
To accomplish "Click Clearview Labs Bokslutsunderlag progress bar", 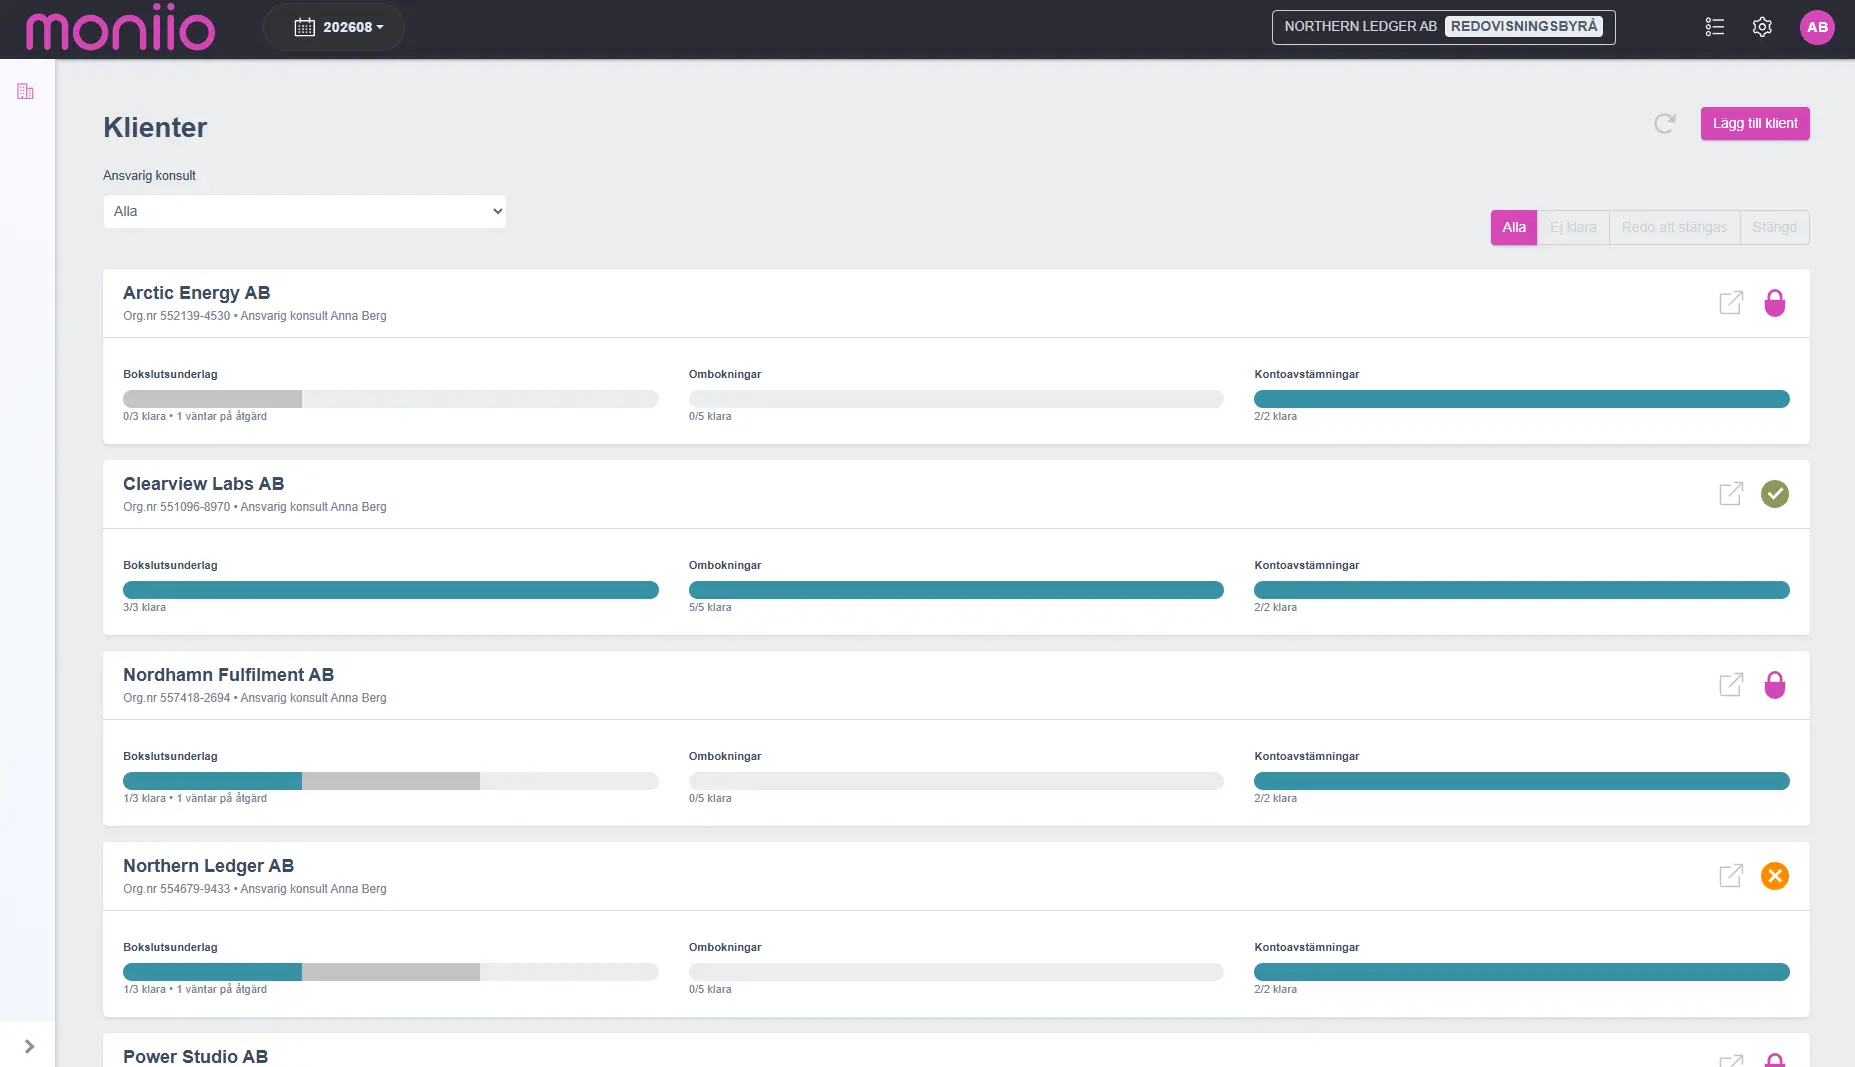I will (x=391, y=590).
